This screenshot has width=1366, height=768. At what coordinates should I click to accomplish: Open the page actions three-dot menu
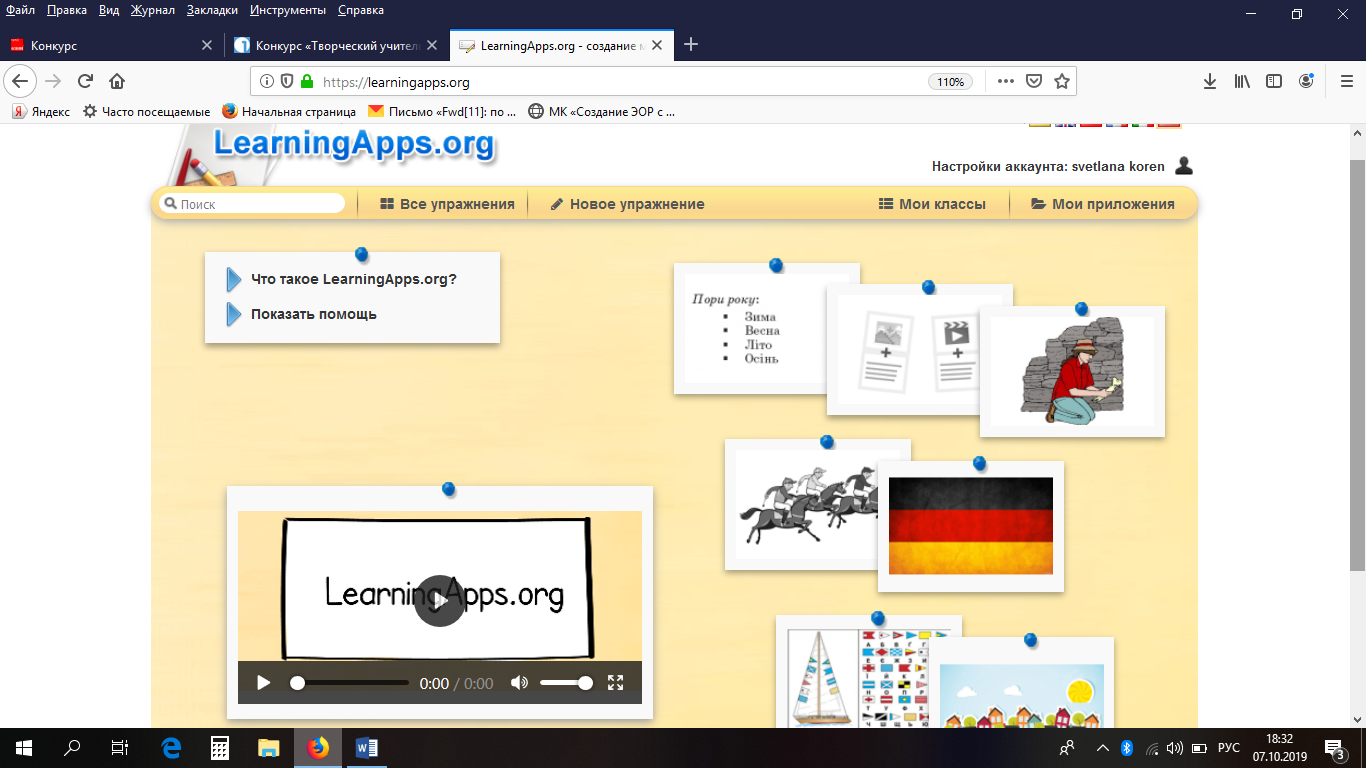[1006, 82]
